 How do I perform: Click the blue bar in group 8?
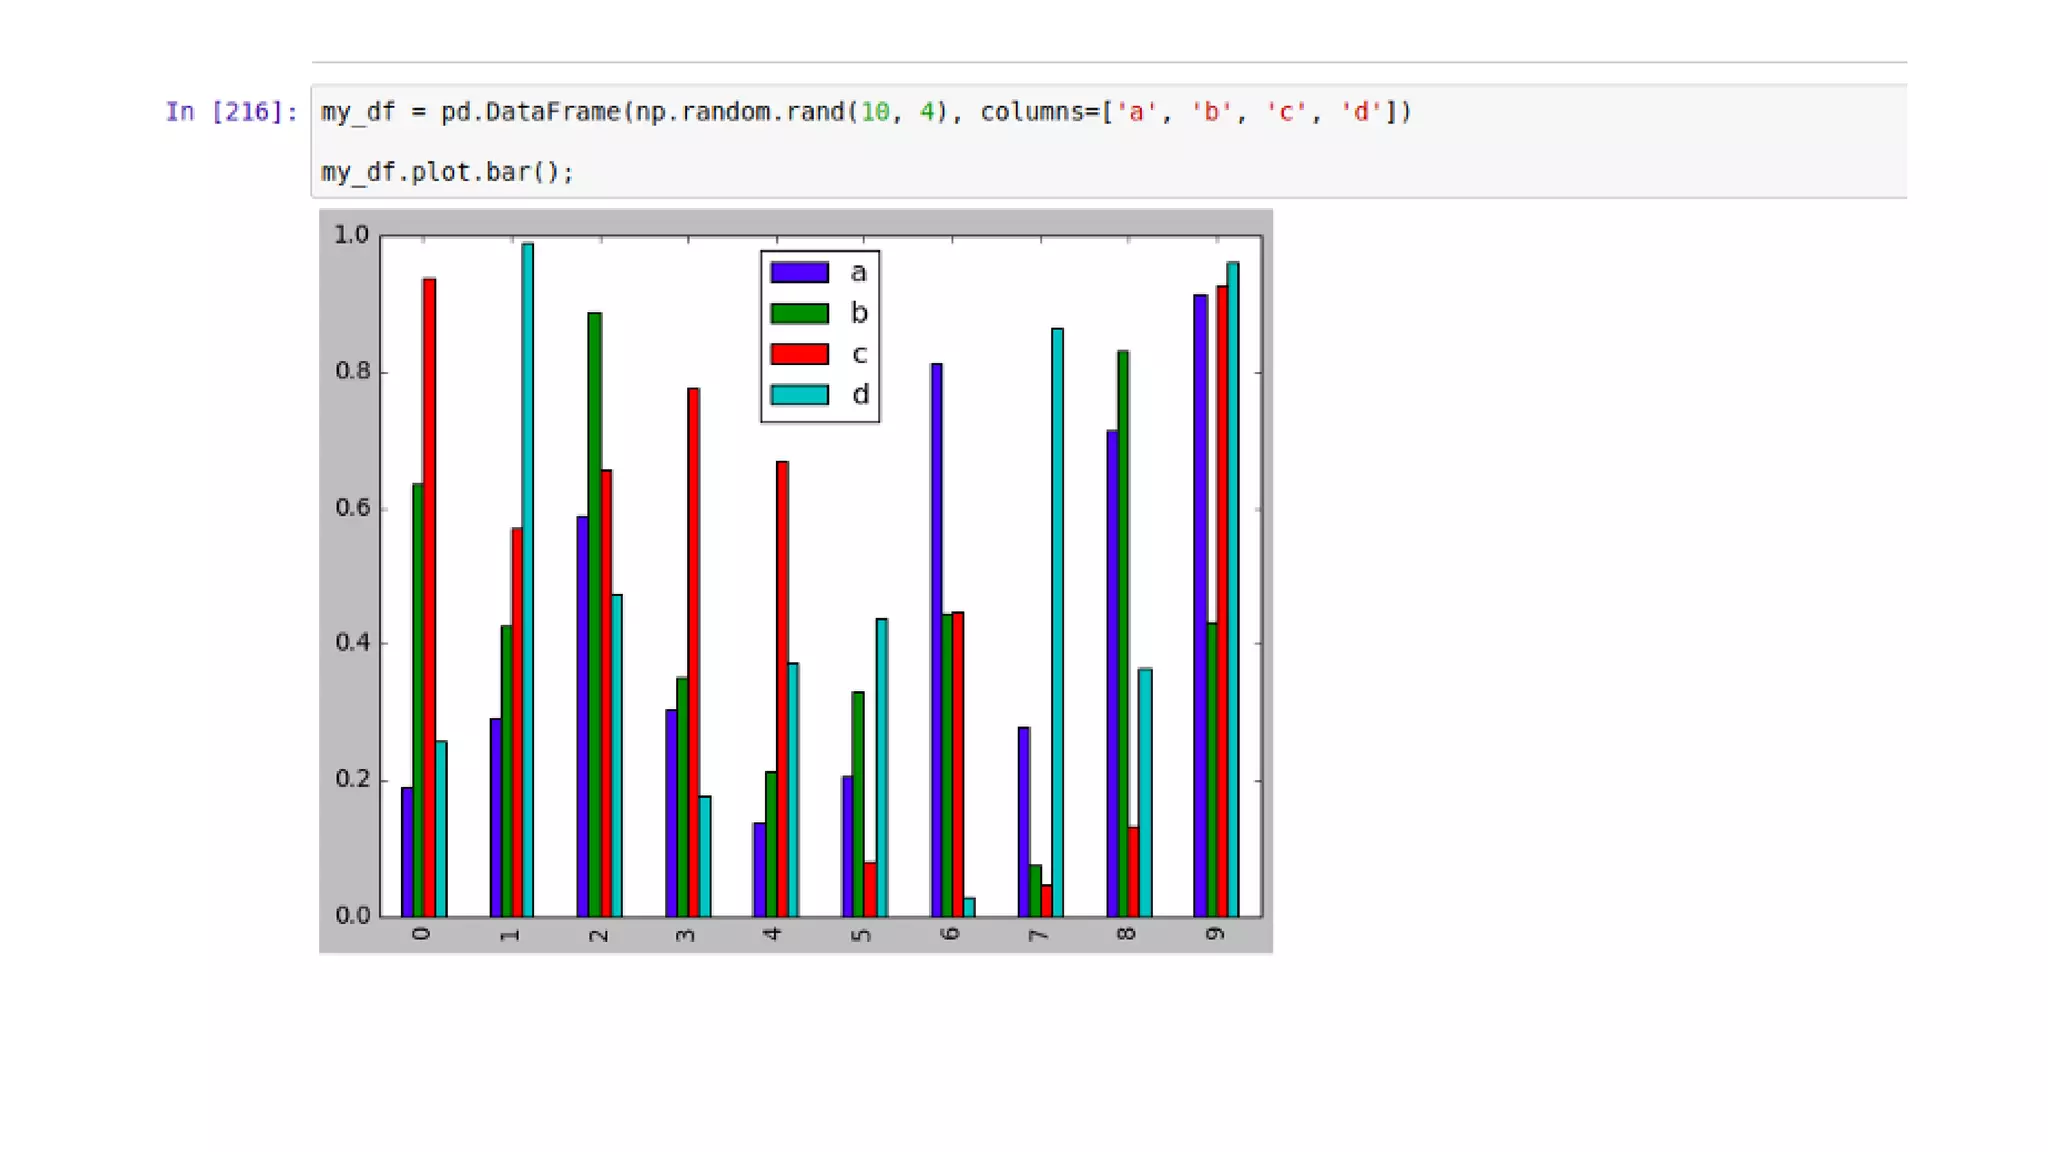1112,673
